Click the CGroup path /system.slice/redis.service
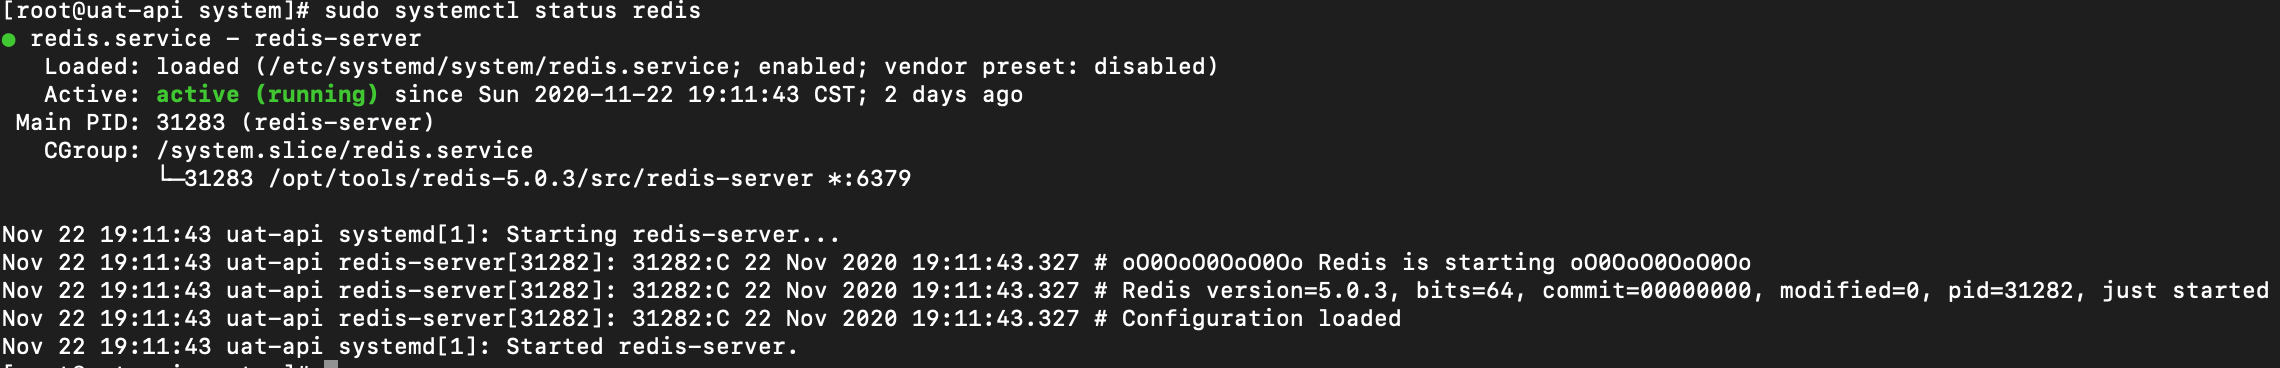 click(x=345, y=150)
